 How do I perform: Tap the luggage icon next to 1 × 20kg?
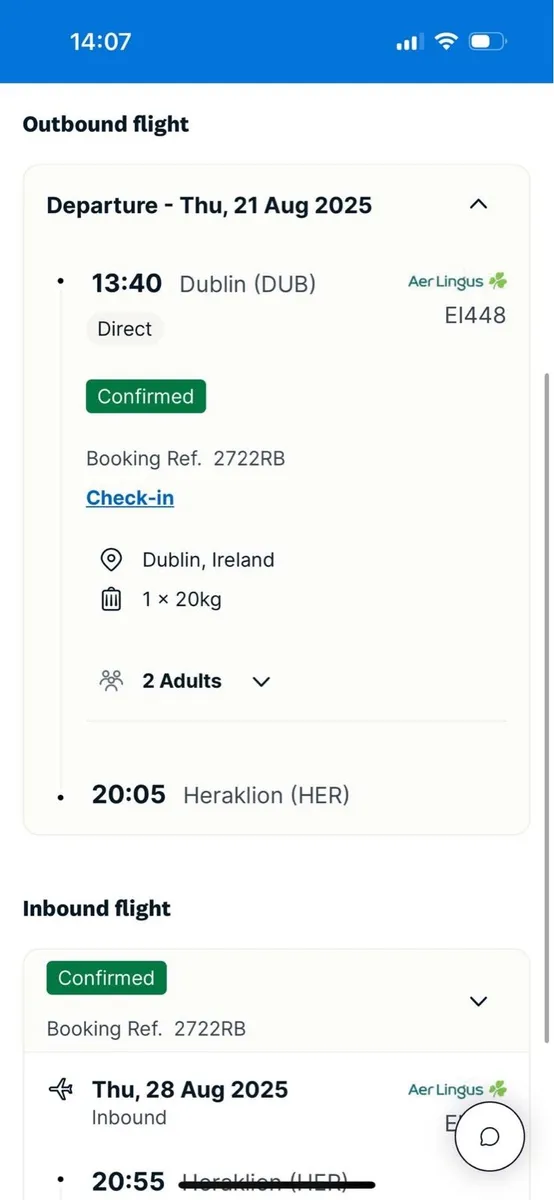(111, 600)
